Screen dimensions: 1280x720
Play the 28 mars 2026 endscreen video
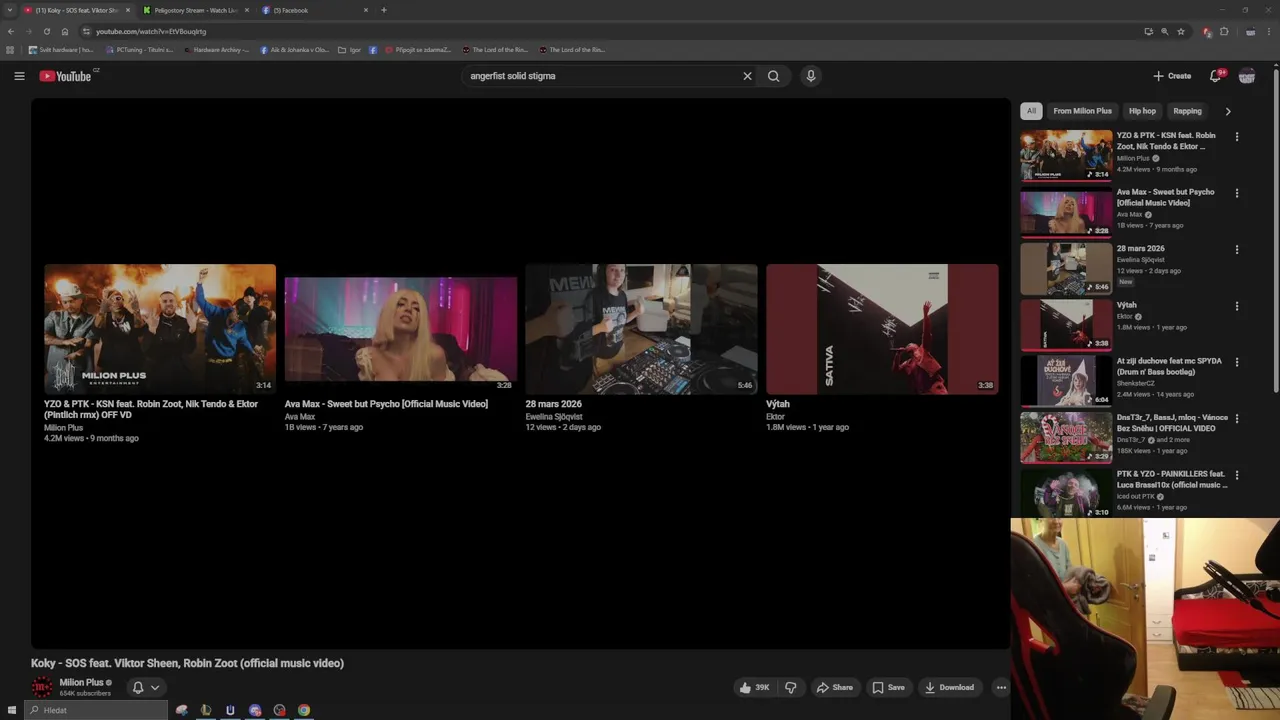[641, 329]
